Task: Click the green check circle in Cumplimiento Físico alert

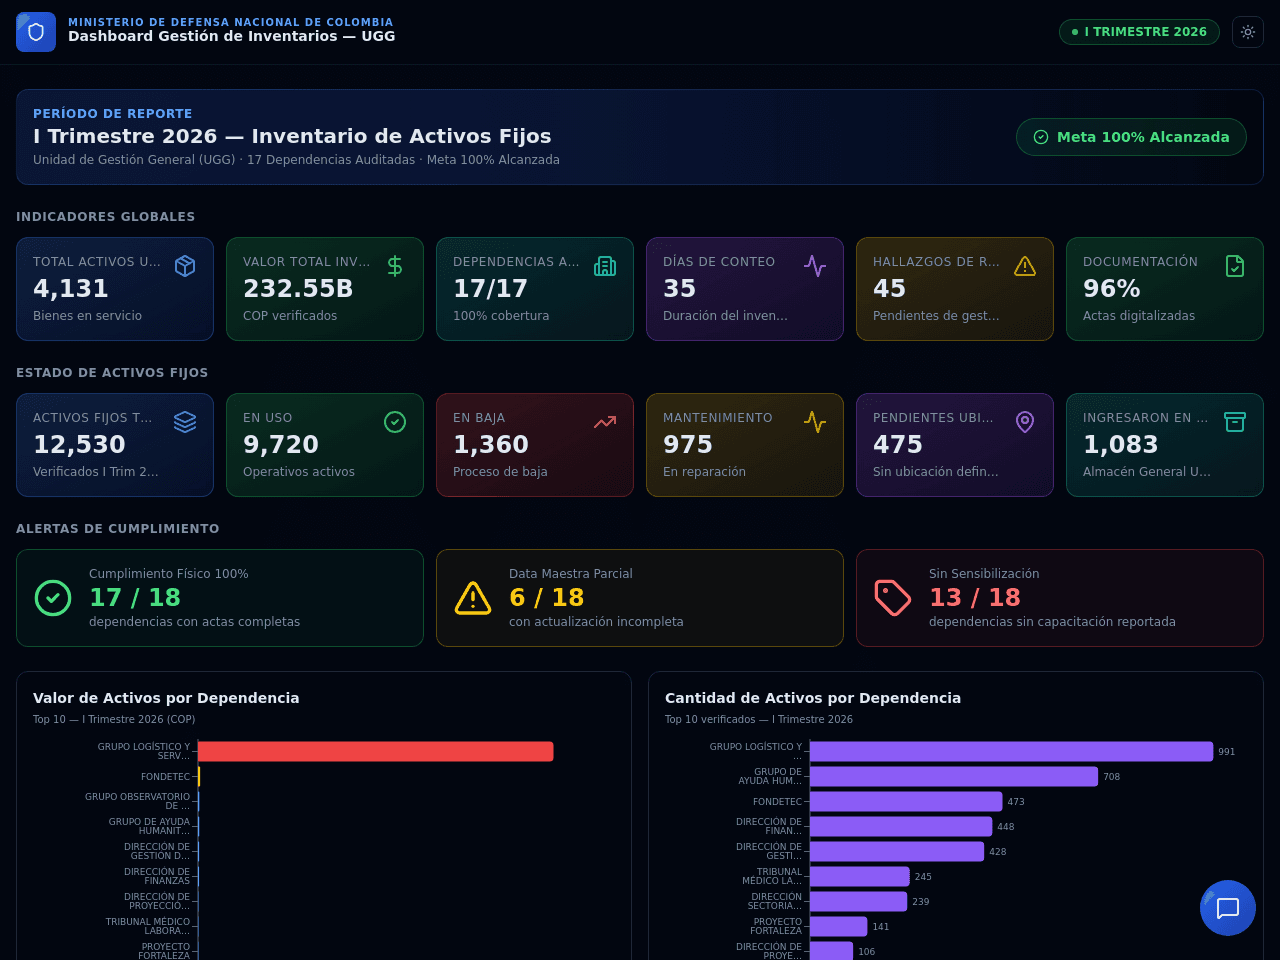Action: pos(53,598)
